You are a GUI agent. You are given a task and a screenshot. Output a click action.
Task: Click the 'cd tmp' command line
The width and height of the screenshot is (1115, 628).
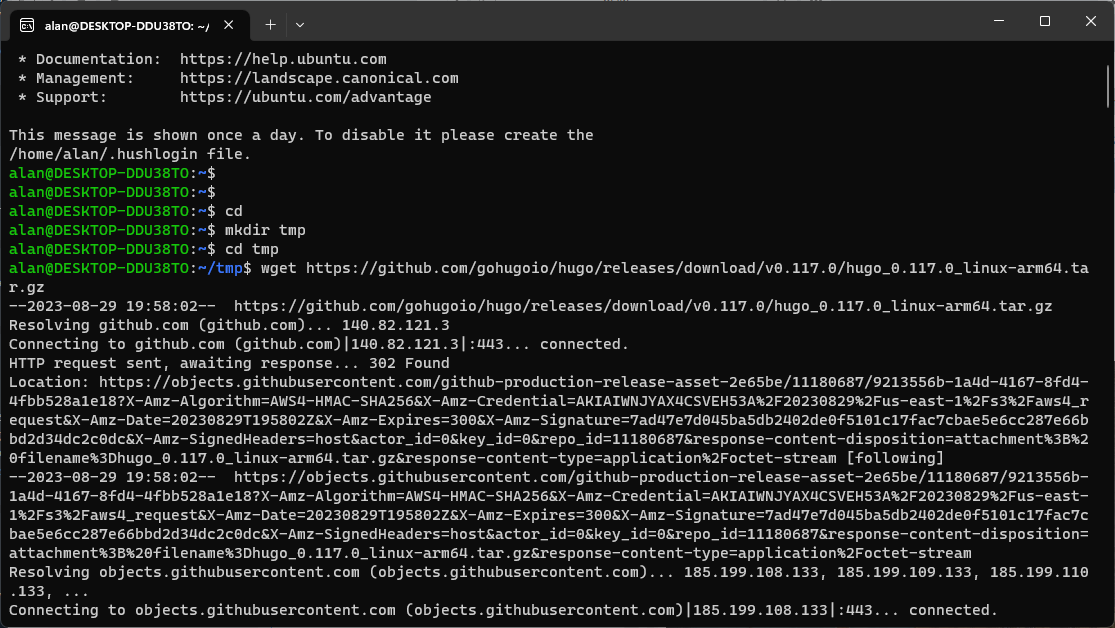click(x=144, y=249)
